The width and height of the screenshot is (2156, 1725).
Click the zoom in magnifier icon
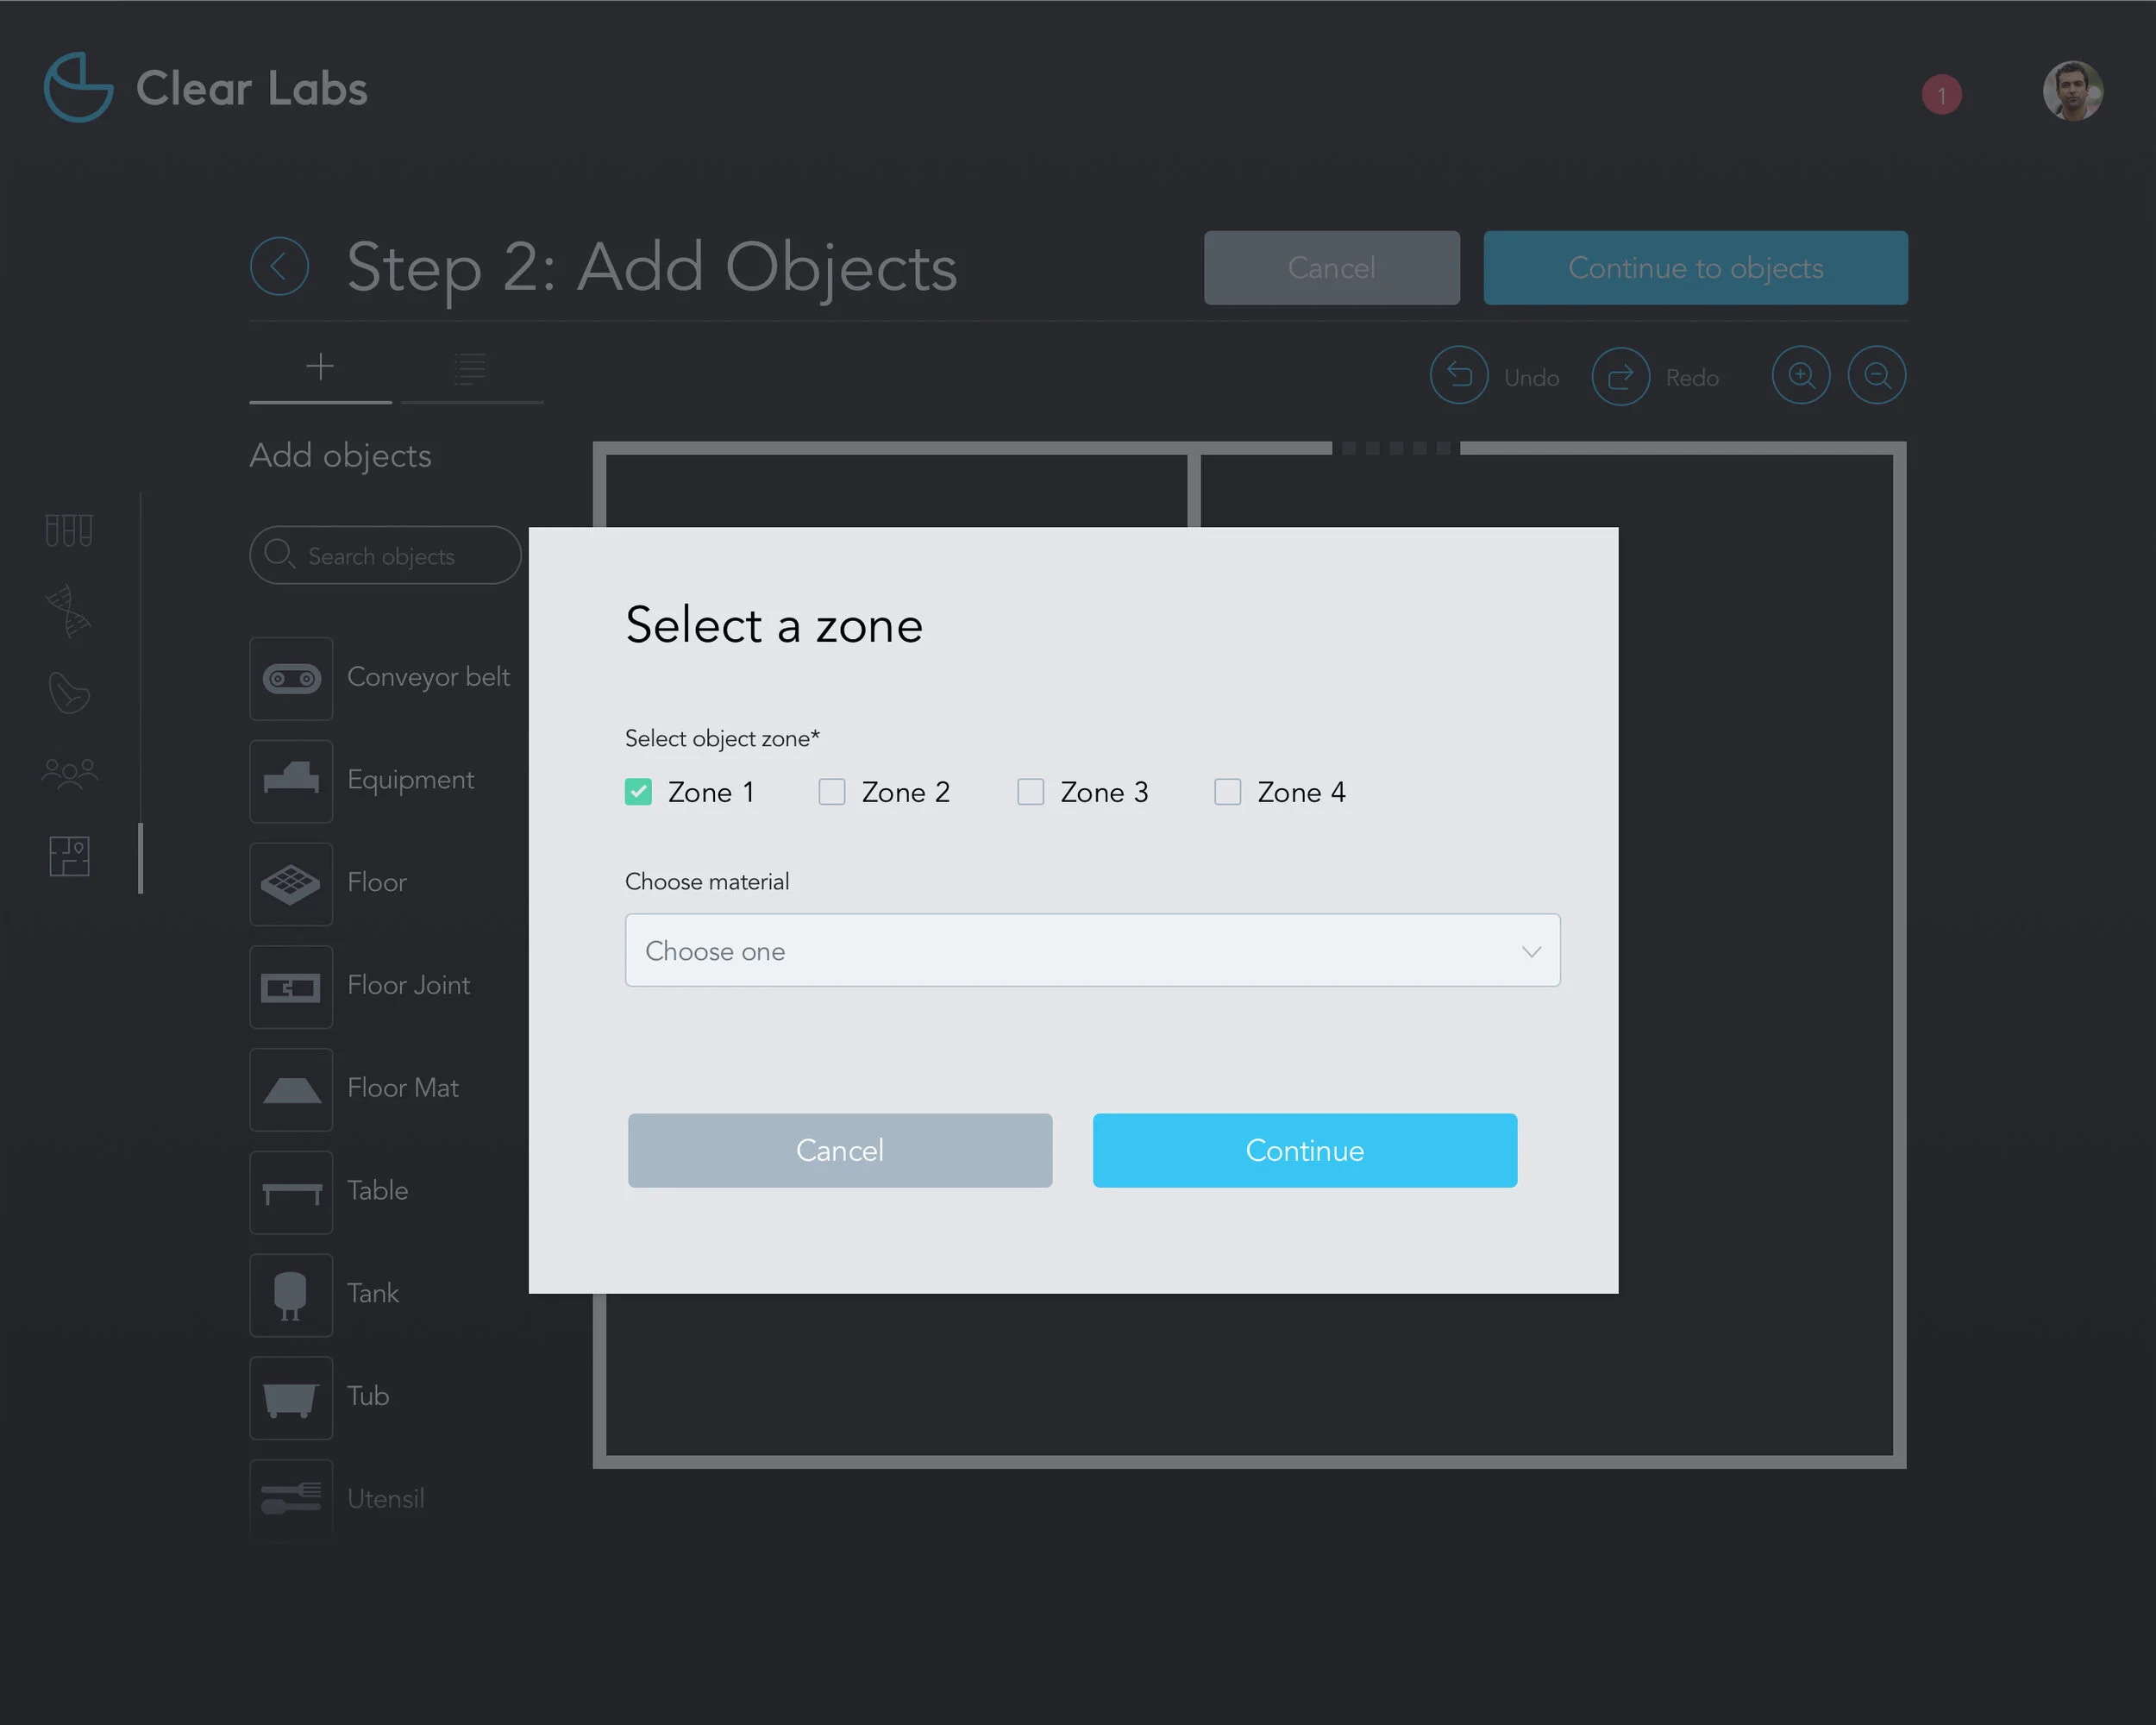coord(1800,376)
